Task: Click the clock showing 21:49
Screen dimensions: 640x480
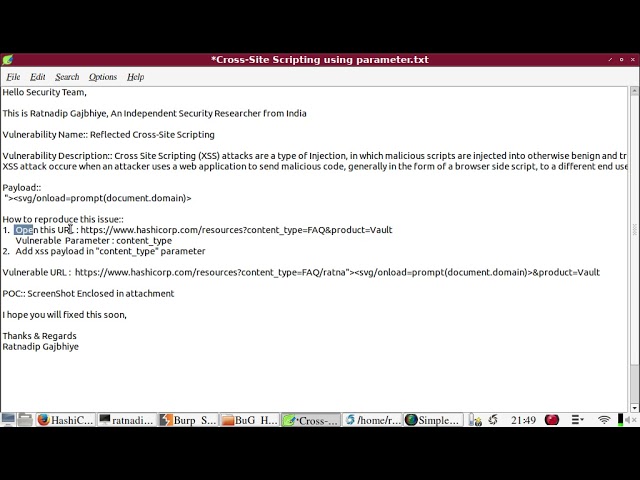Action: [x=523, y=420]
